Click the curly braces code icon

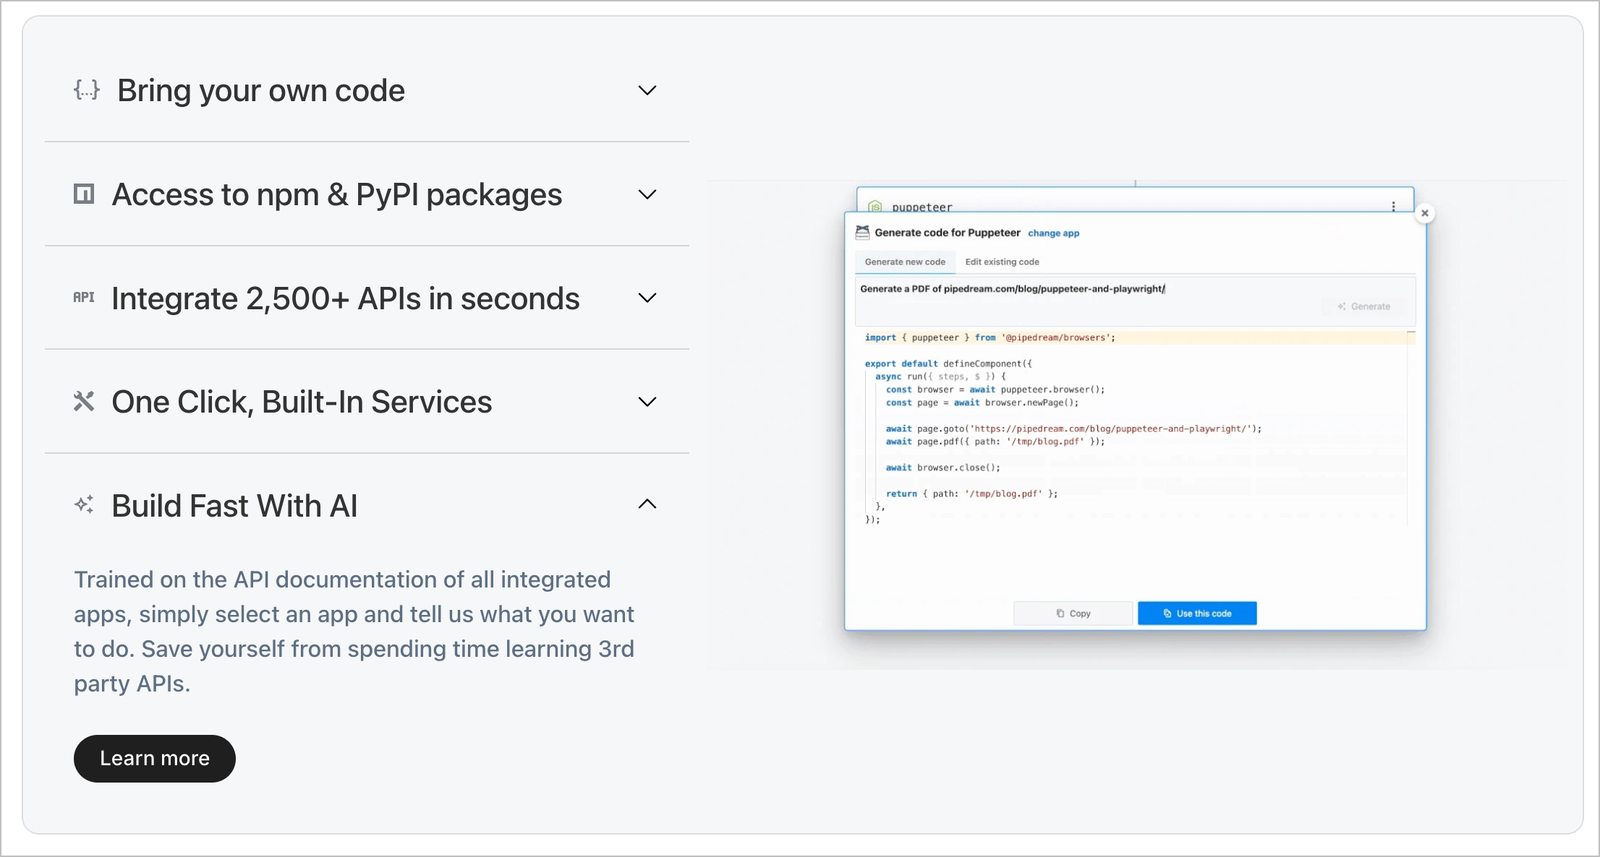[x=87, y=90]
